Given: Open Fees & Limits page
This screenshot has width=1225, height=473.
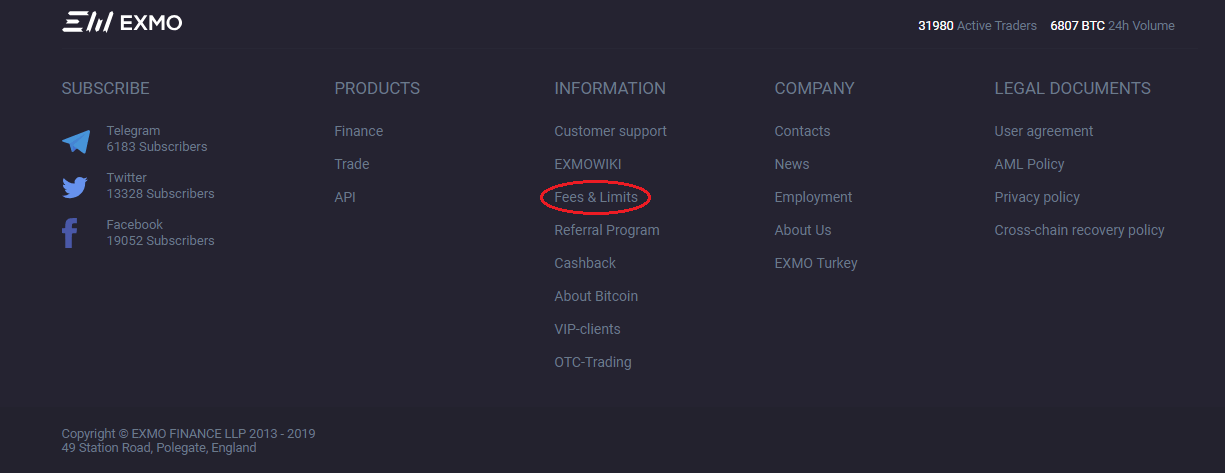Looking at the screenshot, I should pyautogui.click(x=596, y=197).
